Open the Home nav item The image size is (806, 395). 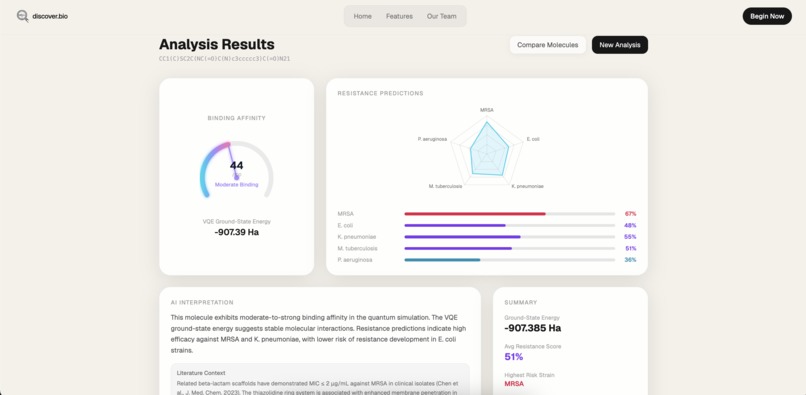coord(362,16)
